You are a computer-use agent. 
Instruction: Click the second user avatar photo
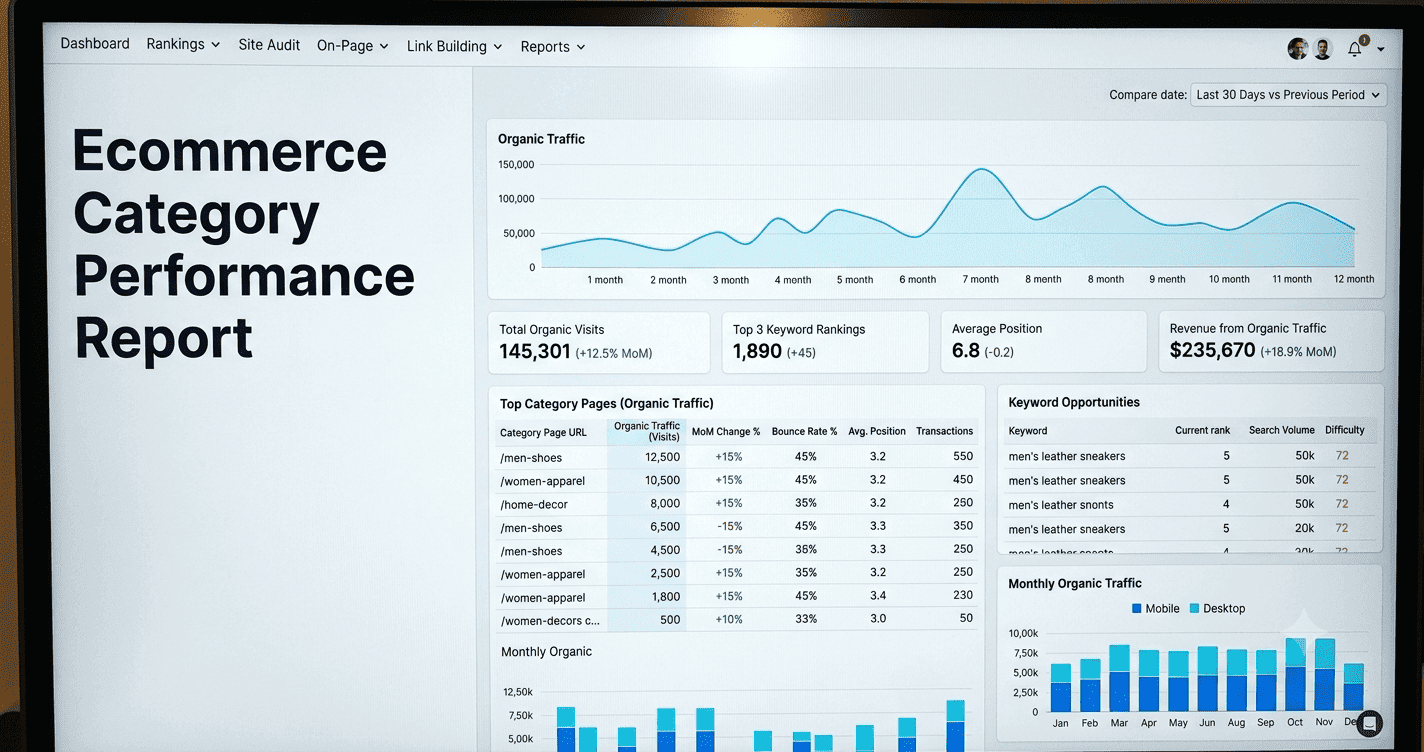tap(1322, 49)
